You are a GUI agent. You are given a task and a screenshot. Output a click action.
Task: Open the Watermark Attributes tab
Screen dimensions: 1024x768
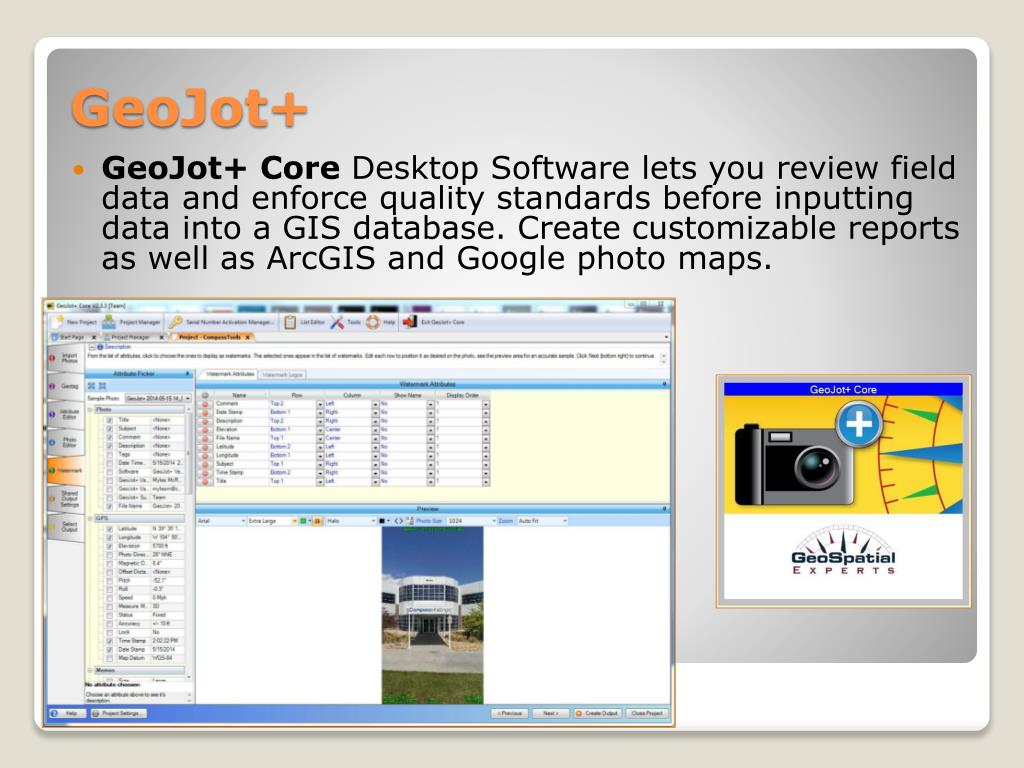[x=229, y=374]
